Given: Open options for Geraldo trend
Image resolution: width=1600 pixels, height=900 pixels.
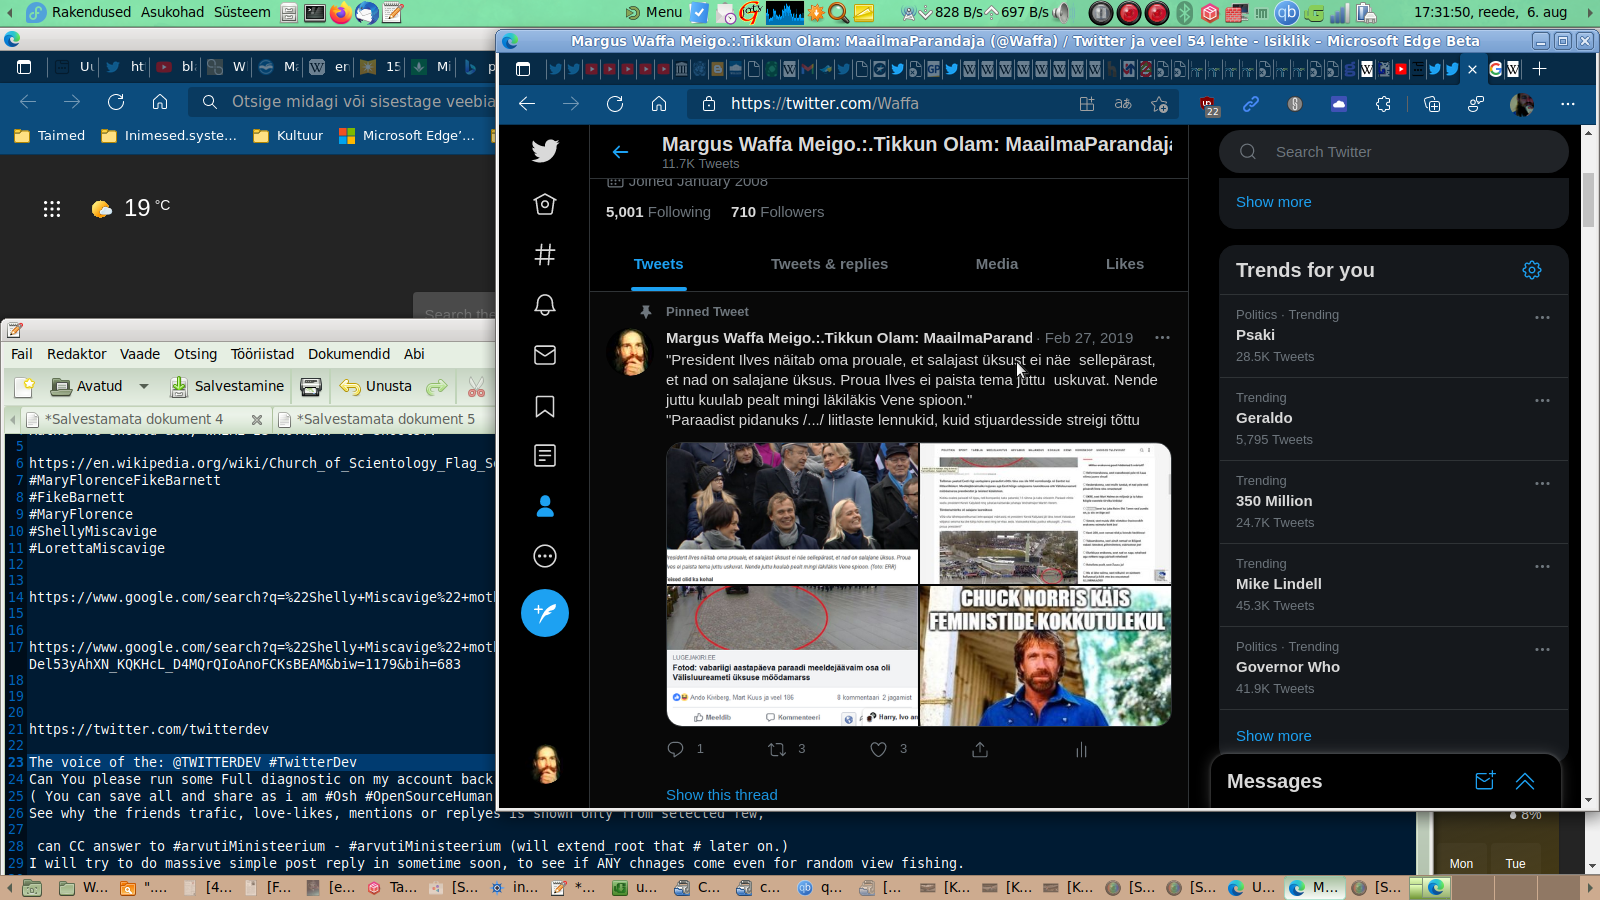Looking at the screenshot, I should pos(1542,400).
